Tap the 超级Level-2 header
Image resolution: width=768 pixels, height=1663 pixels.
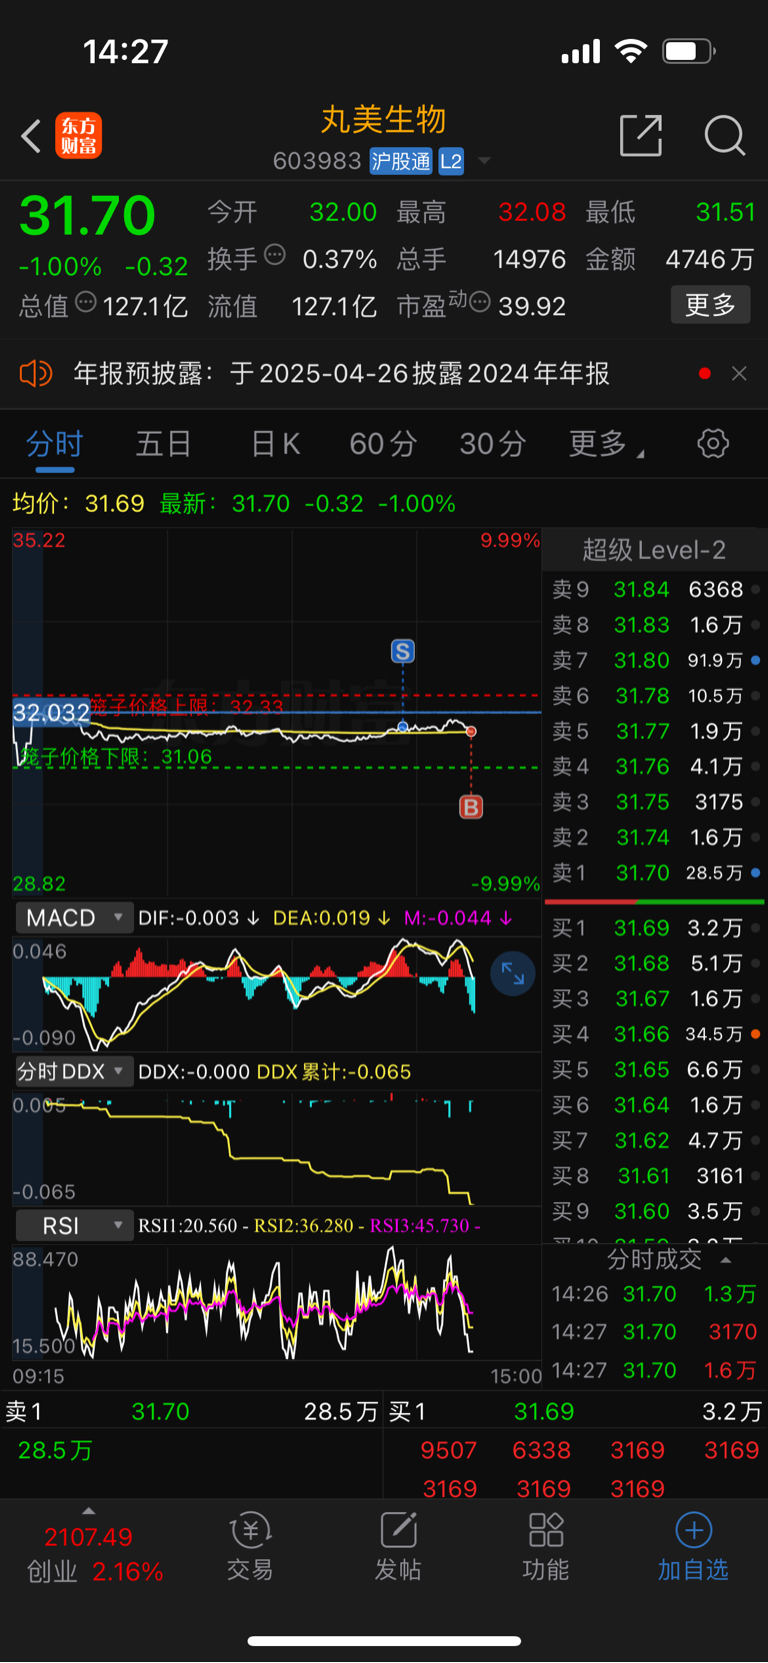click(x=654, y=550)
